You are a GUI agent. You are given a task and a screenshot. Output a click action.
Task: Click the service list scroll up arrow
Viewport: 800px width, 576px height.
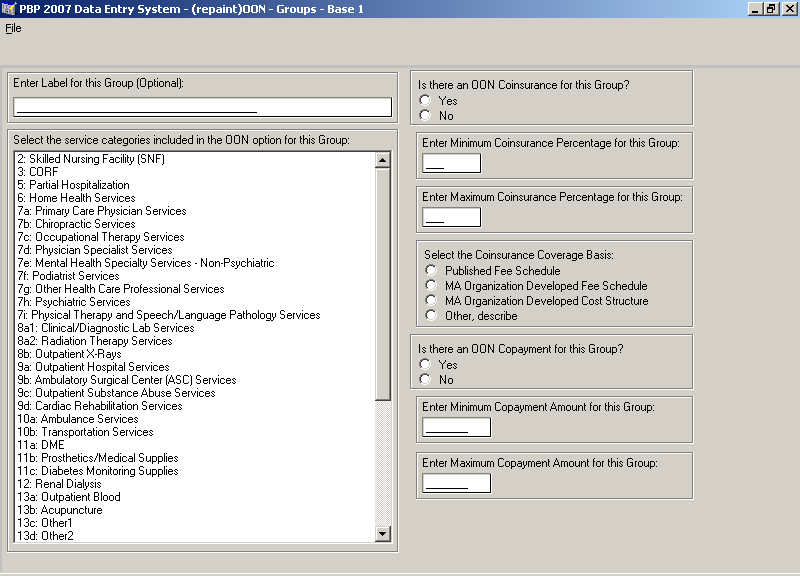pos(383,160)
